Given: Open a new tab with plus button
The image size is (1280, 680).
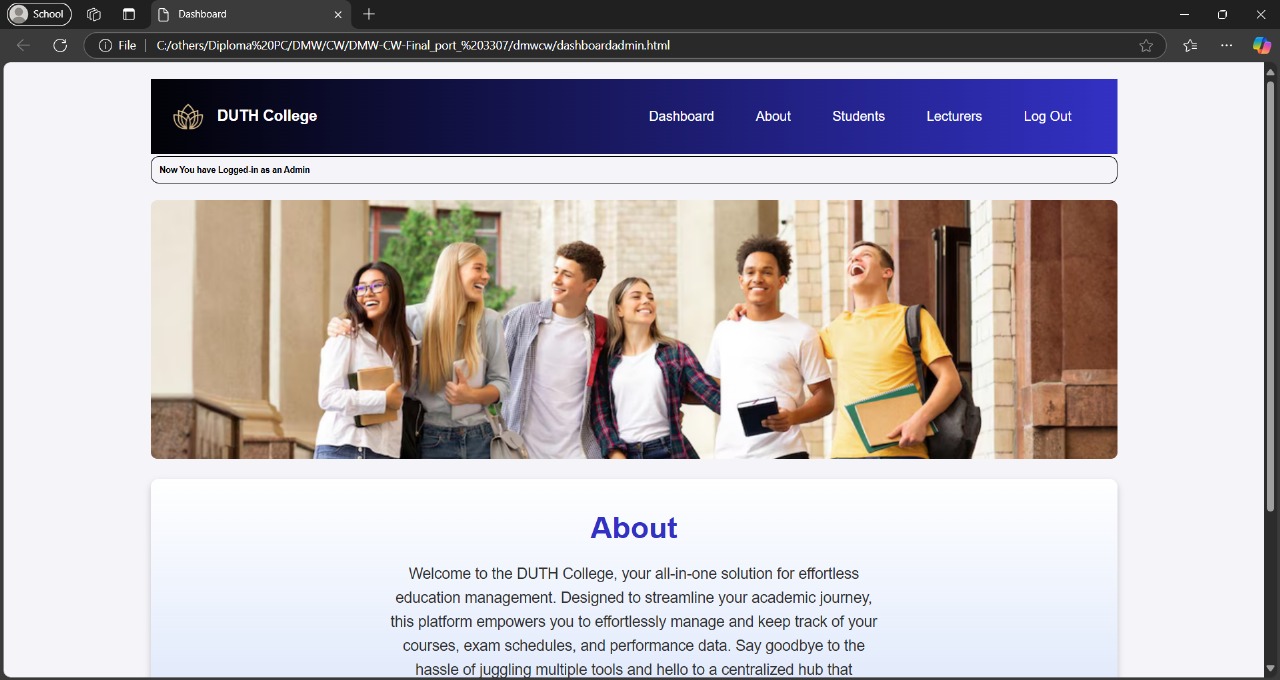Looking at the screenshot, I should [x=369, y=14].
